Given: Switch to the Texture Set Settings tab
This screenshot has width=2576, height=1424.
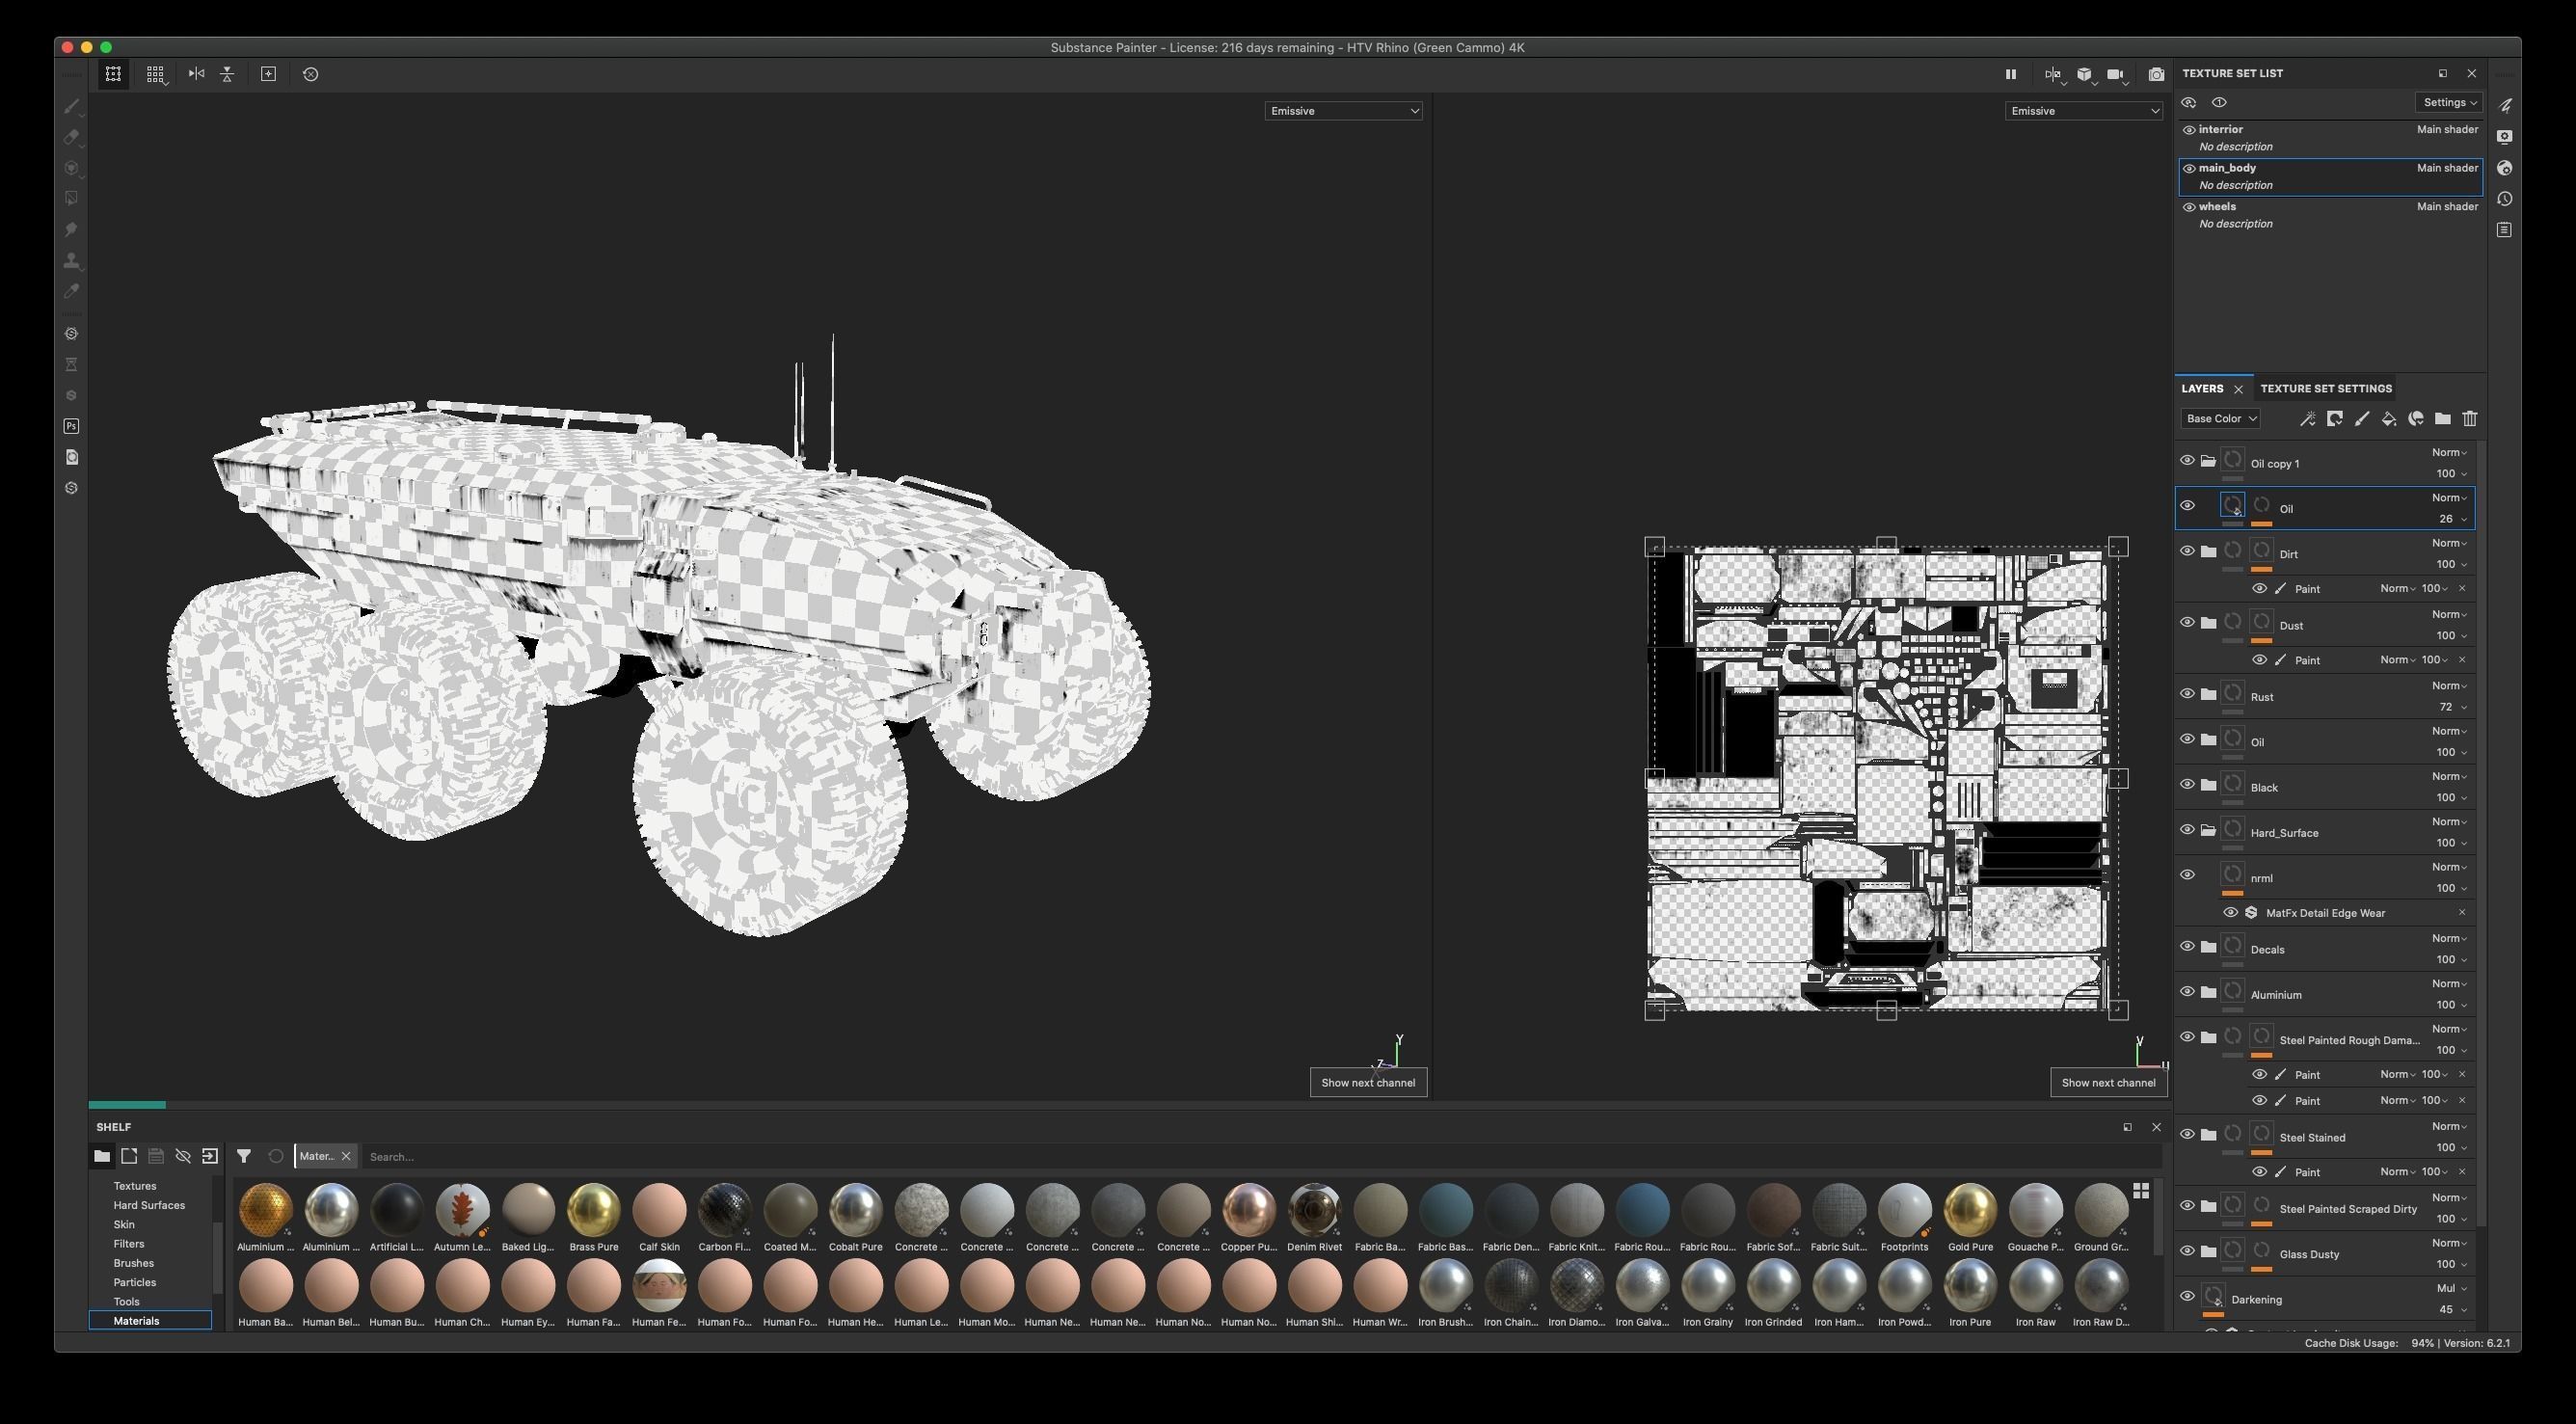Looking at the screenshot, I should tap(2325, 389).
